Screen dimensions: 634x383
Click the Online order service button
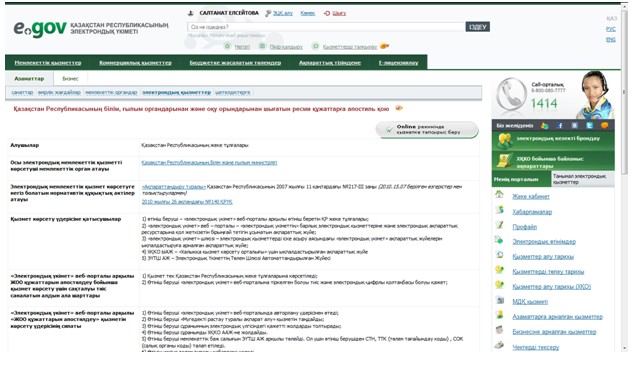pos(427,129)
